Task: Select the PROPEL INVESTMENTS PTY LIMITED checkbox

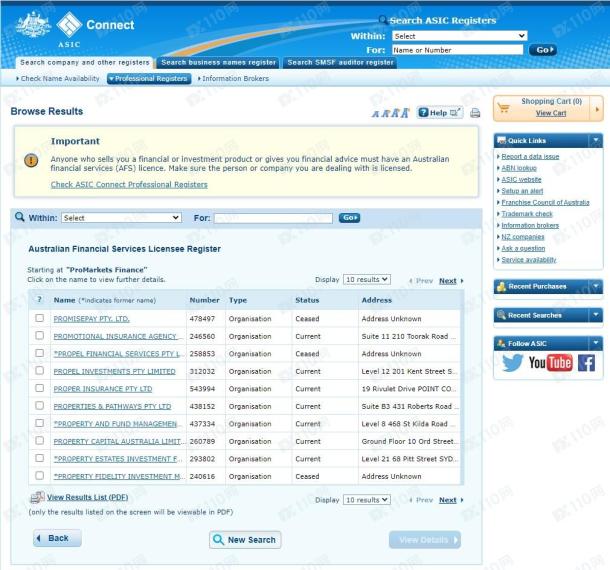Action: 39,370
